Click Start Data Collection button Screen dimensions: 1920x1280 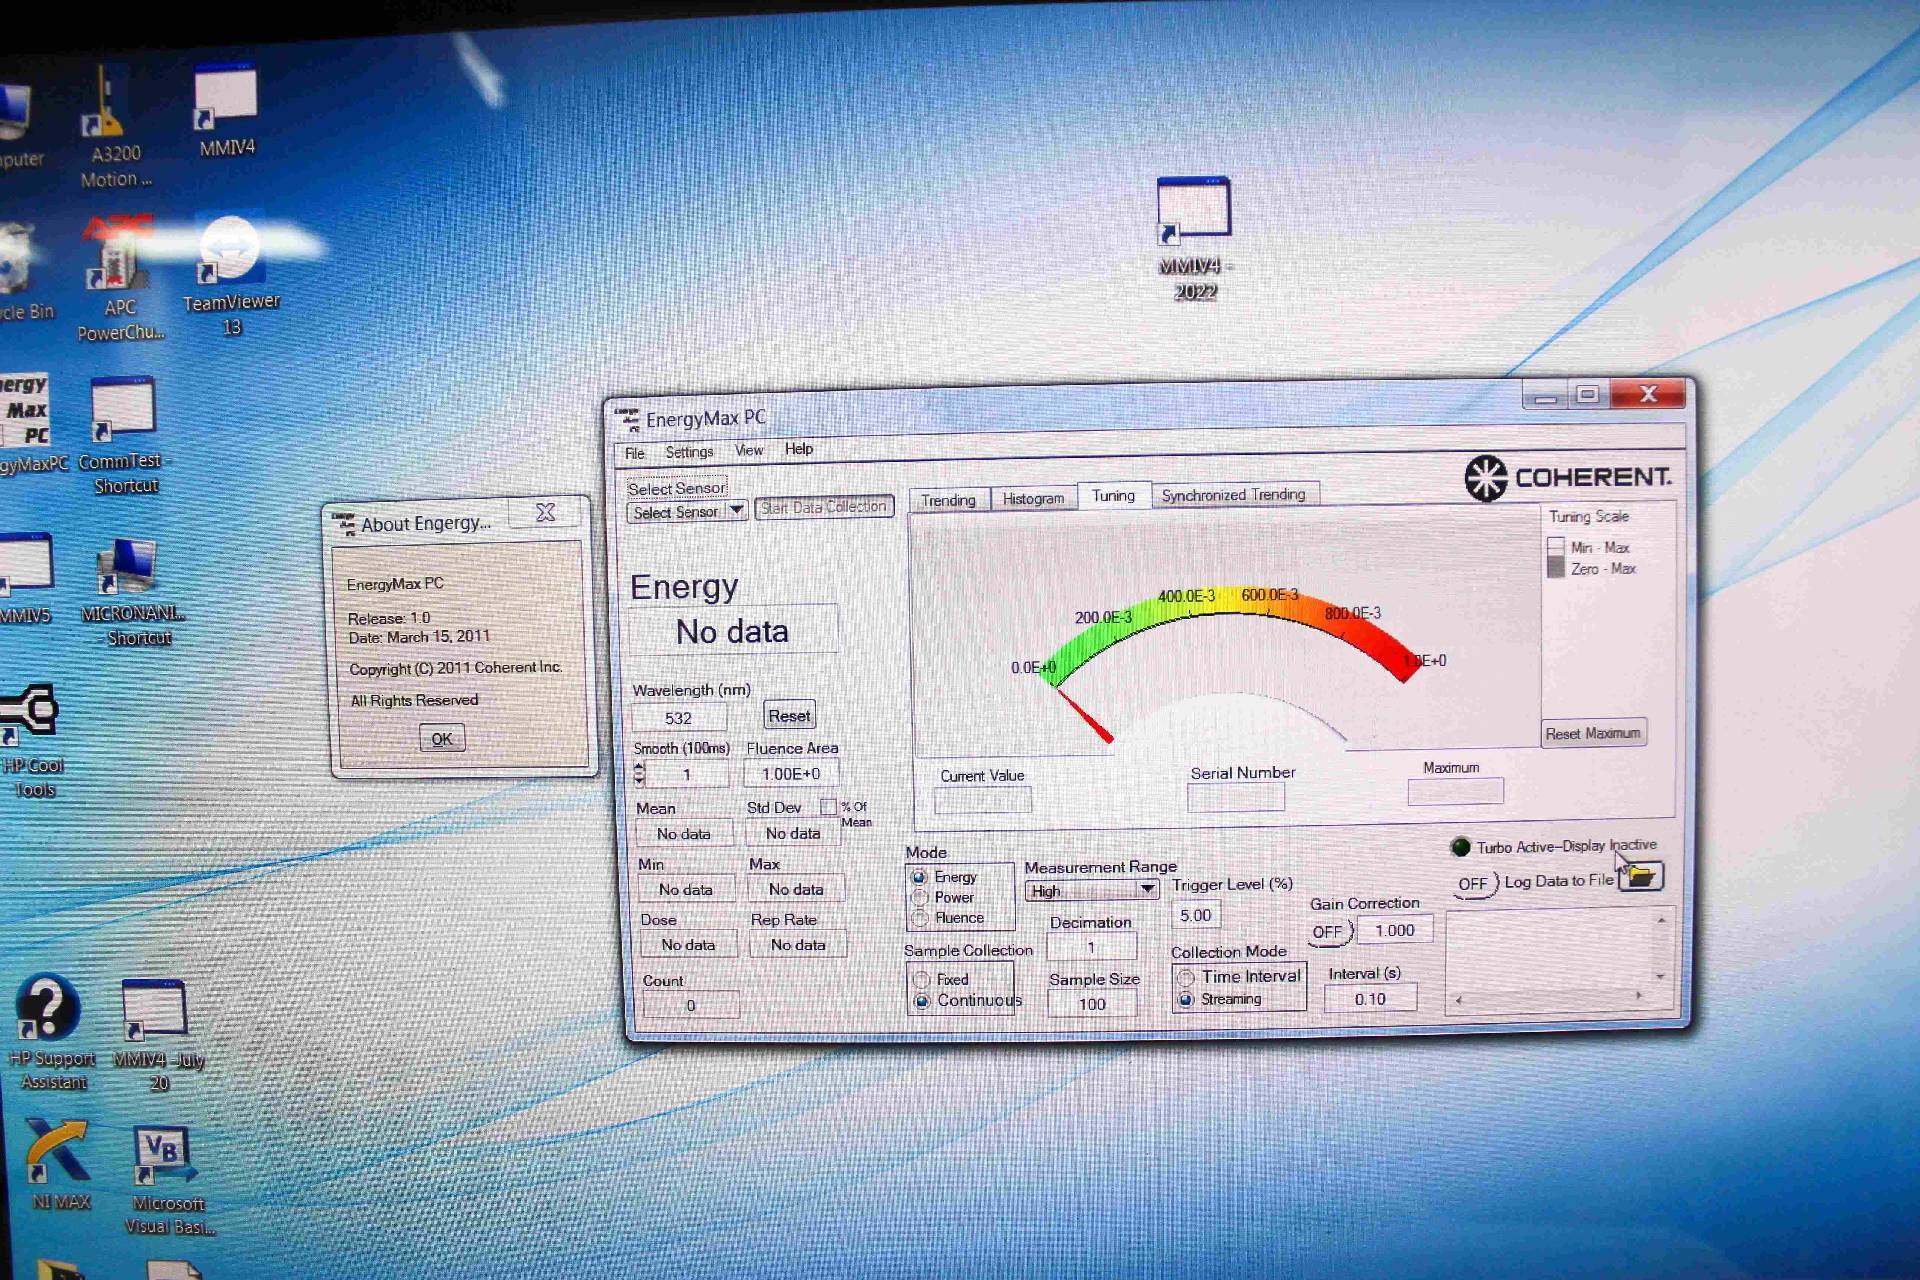(x=824, y=507)
